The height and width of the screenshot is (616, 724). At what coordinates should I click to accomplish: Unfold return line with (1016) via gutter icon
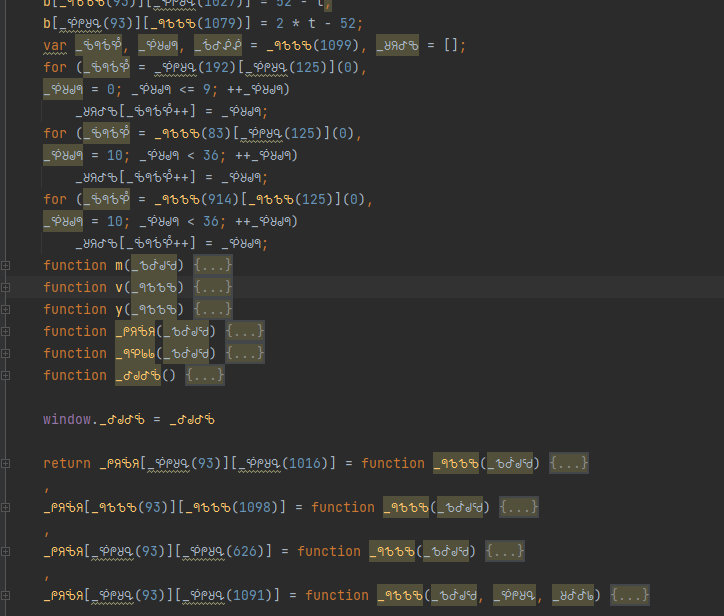click(6, 464)
